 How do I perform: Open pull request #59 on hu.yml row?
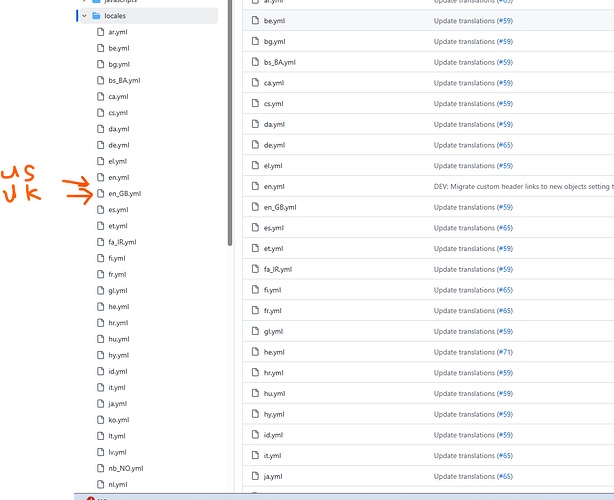[x=505, y=394]
